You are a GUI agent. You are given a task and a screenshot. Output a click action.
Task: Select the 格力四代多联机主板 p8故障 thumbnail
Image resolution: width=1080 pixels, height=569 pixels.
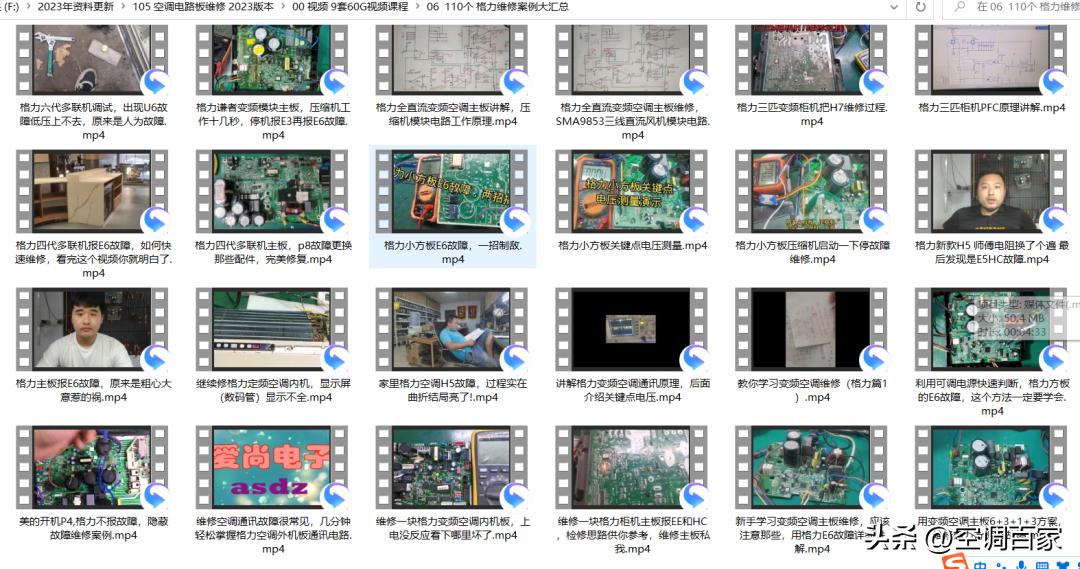(x=272, y=192)
